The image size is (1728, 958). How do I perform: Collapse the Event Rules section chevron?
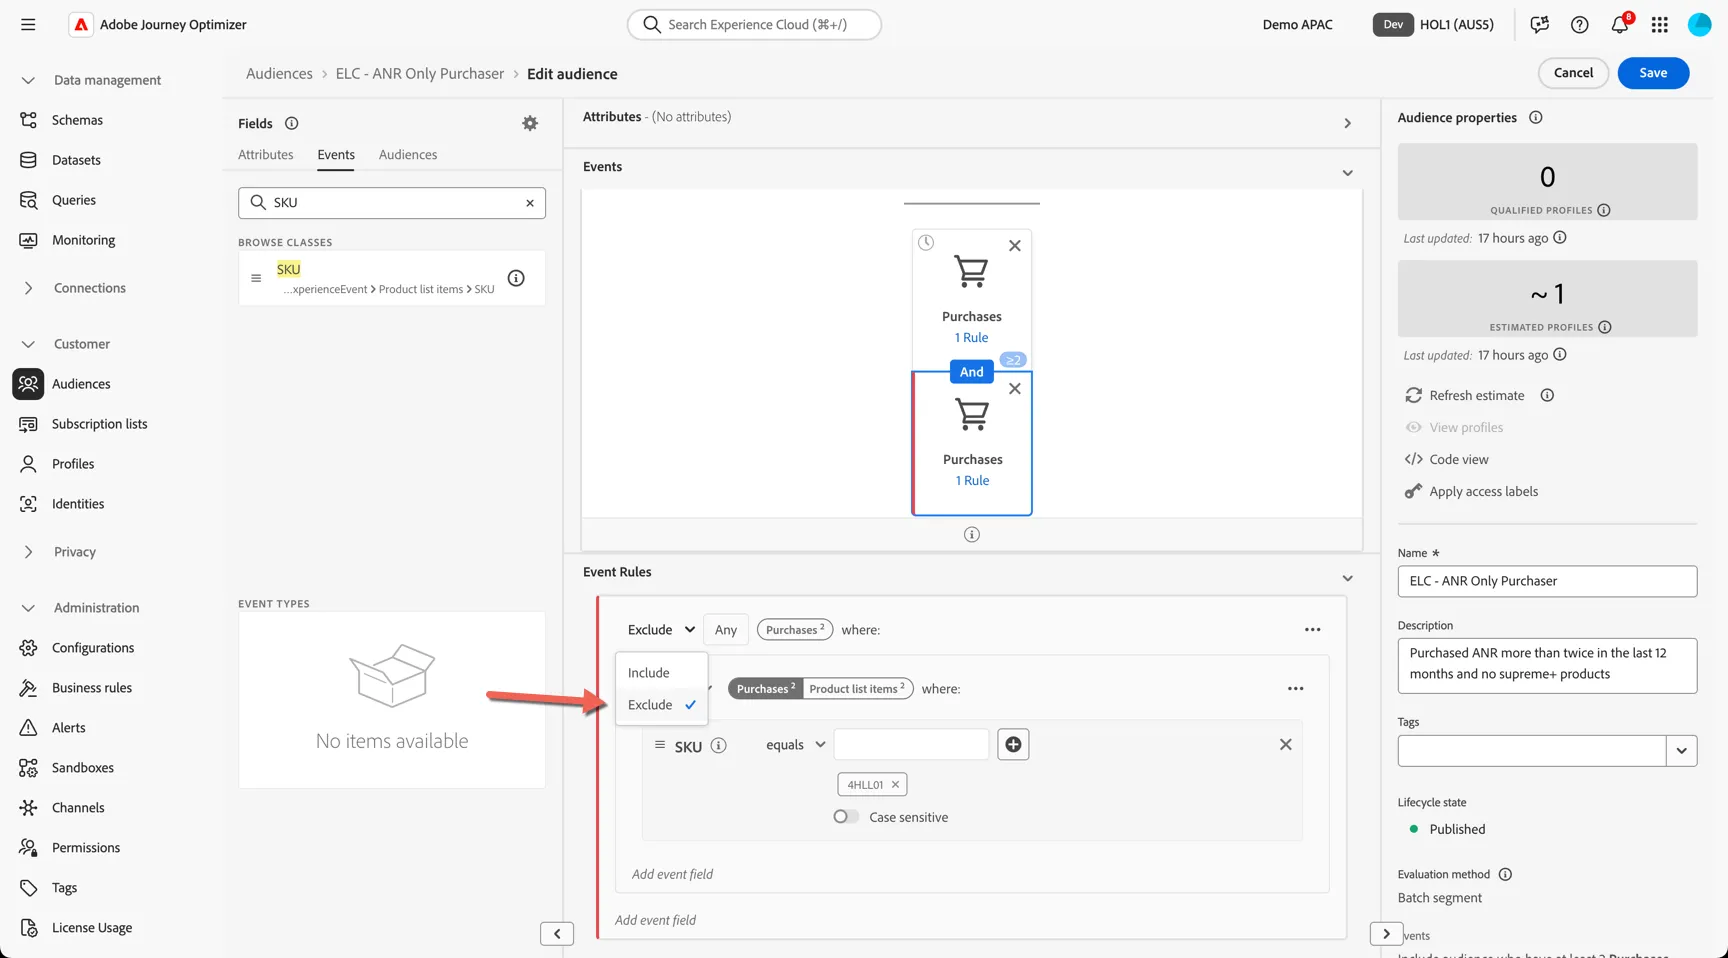tap(1347, 578)
